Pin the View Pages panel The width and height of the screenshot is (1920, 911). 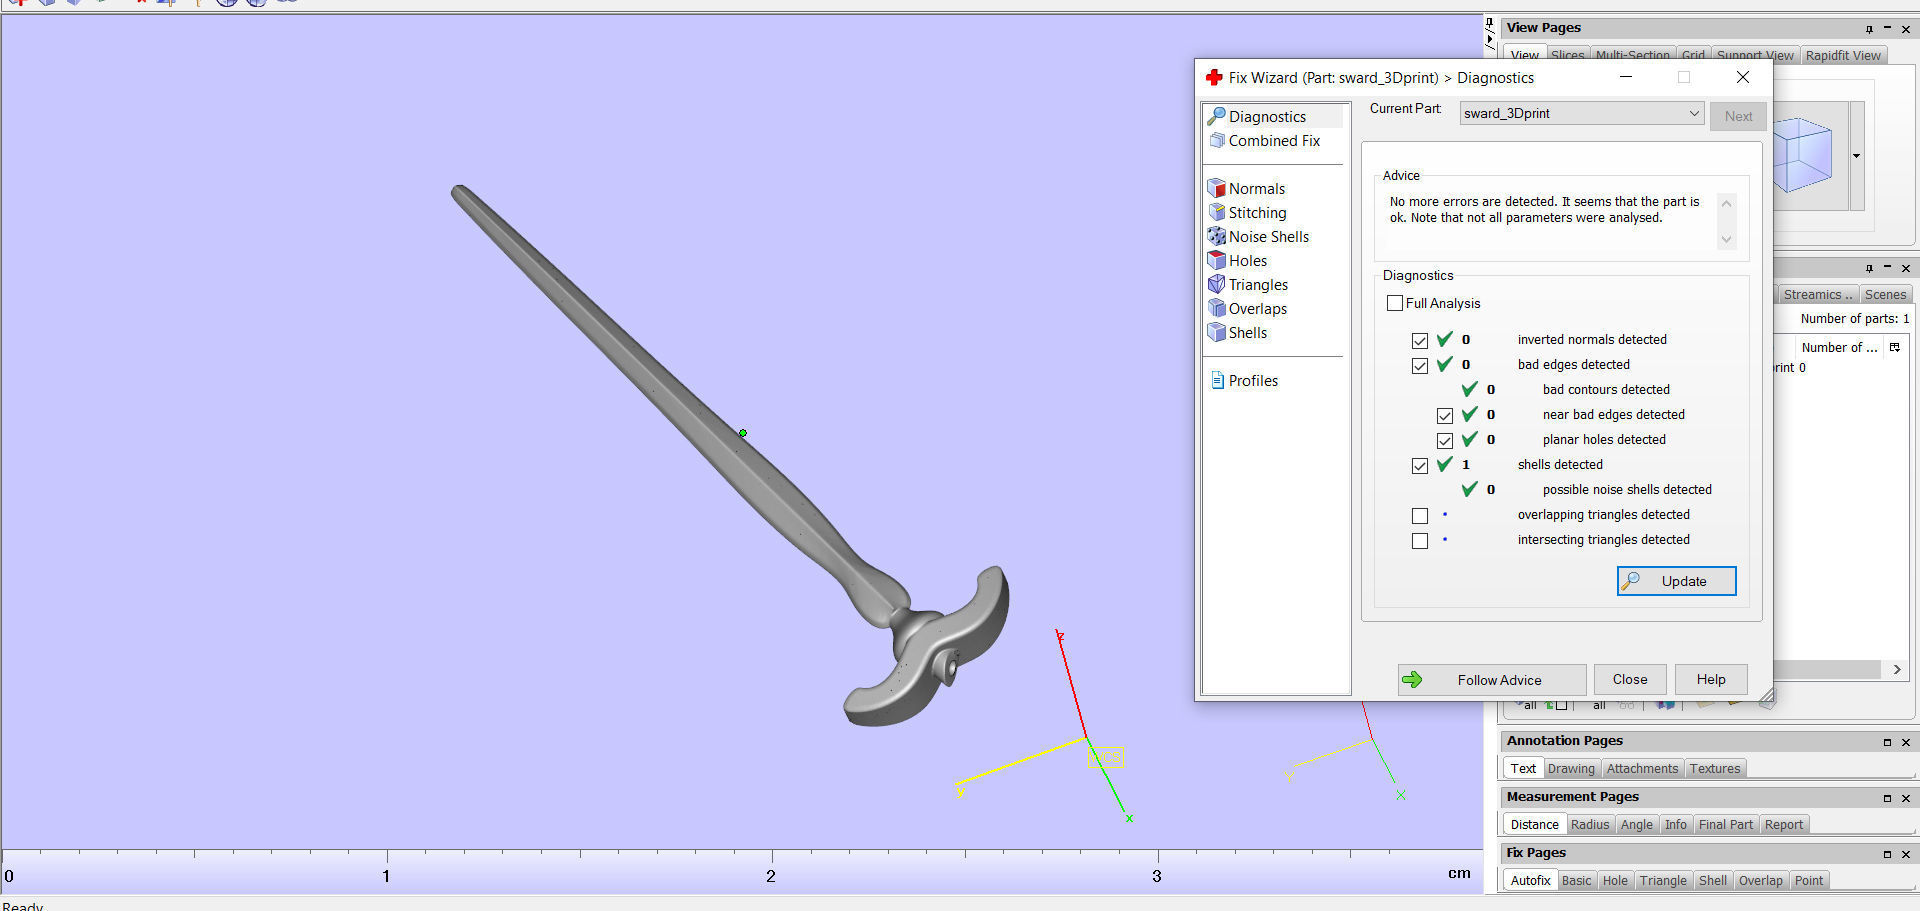click(x=1869, y=29)
